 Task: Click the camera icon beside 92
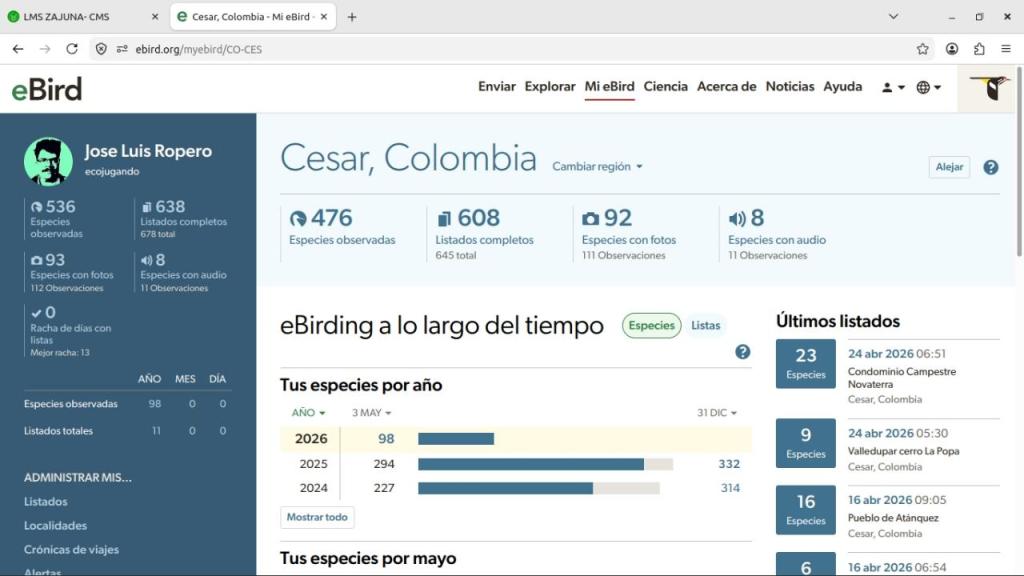590,218
